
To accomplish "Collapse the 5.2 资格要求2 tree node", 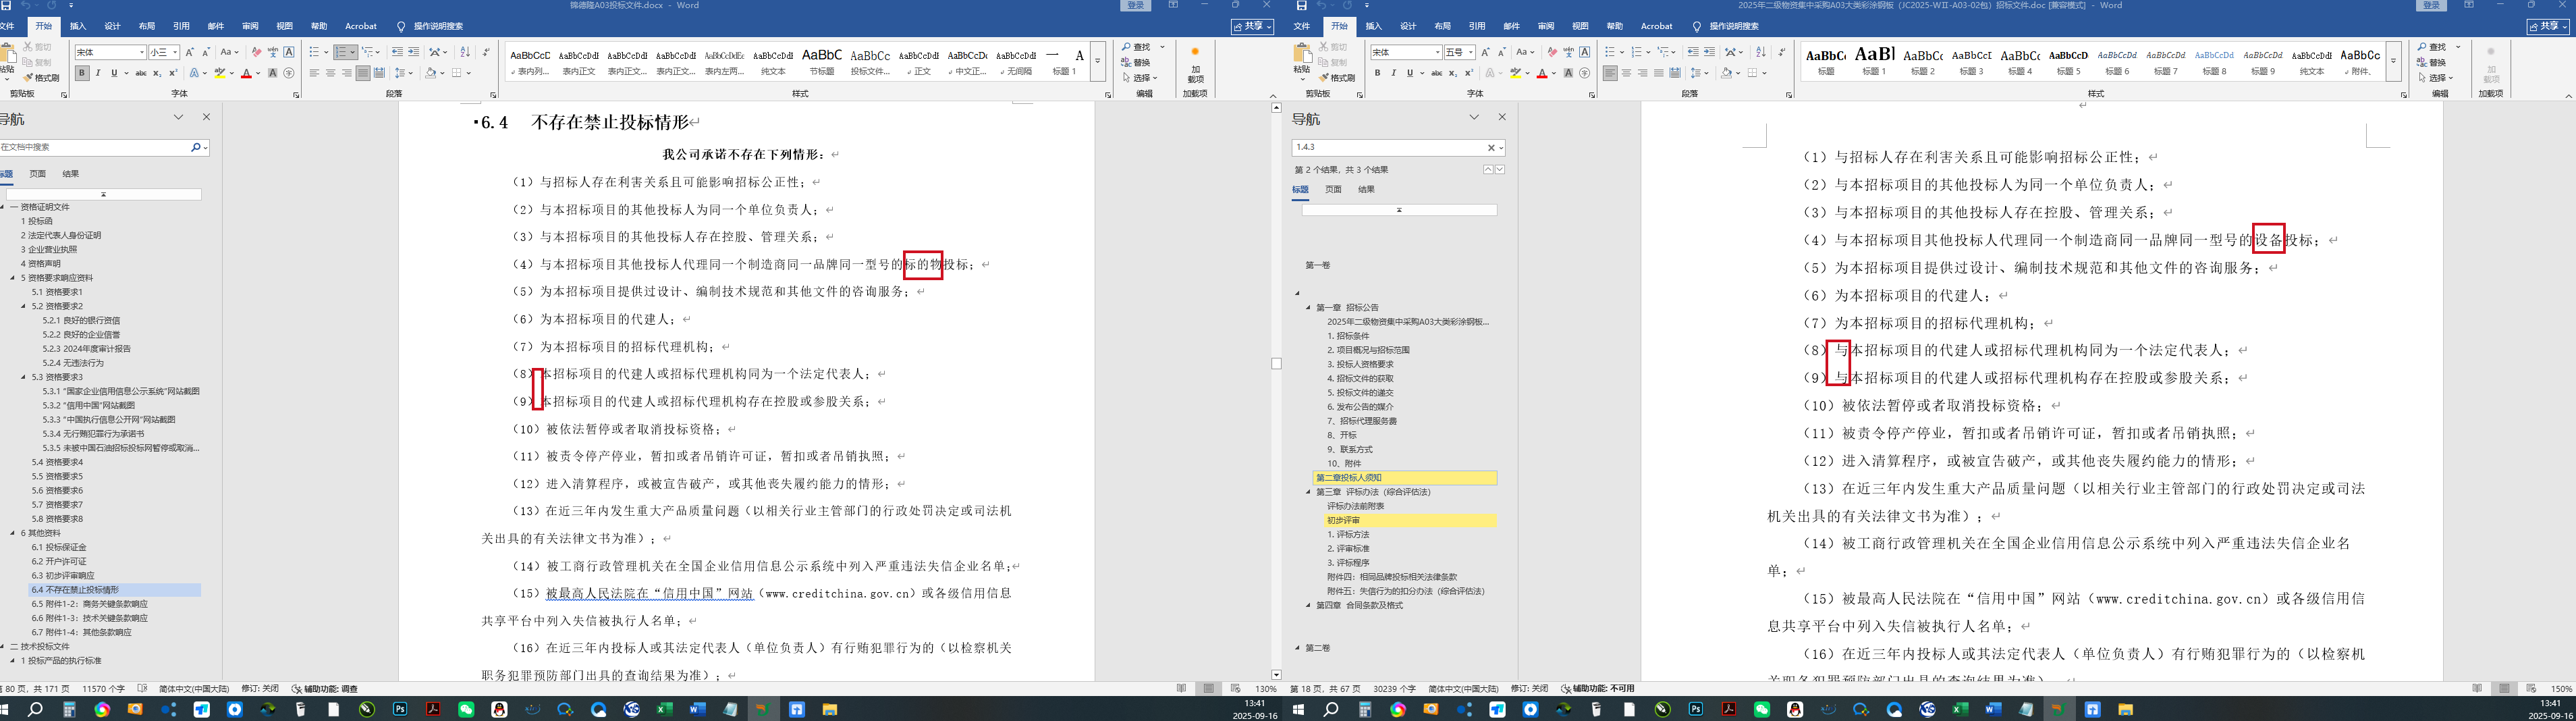I will [x=23, y=306].
